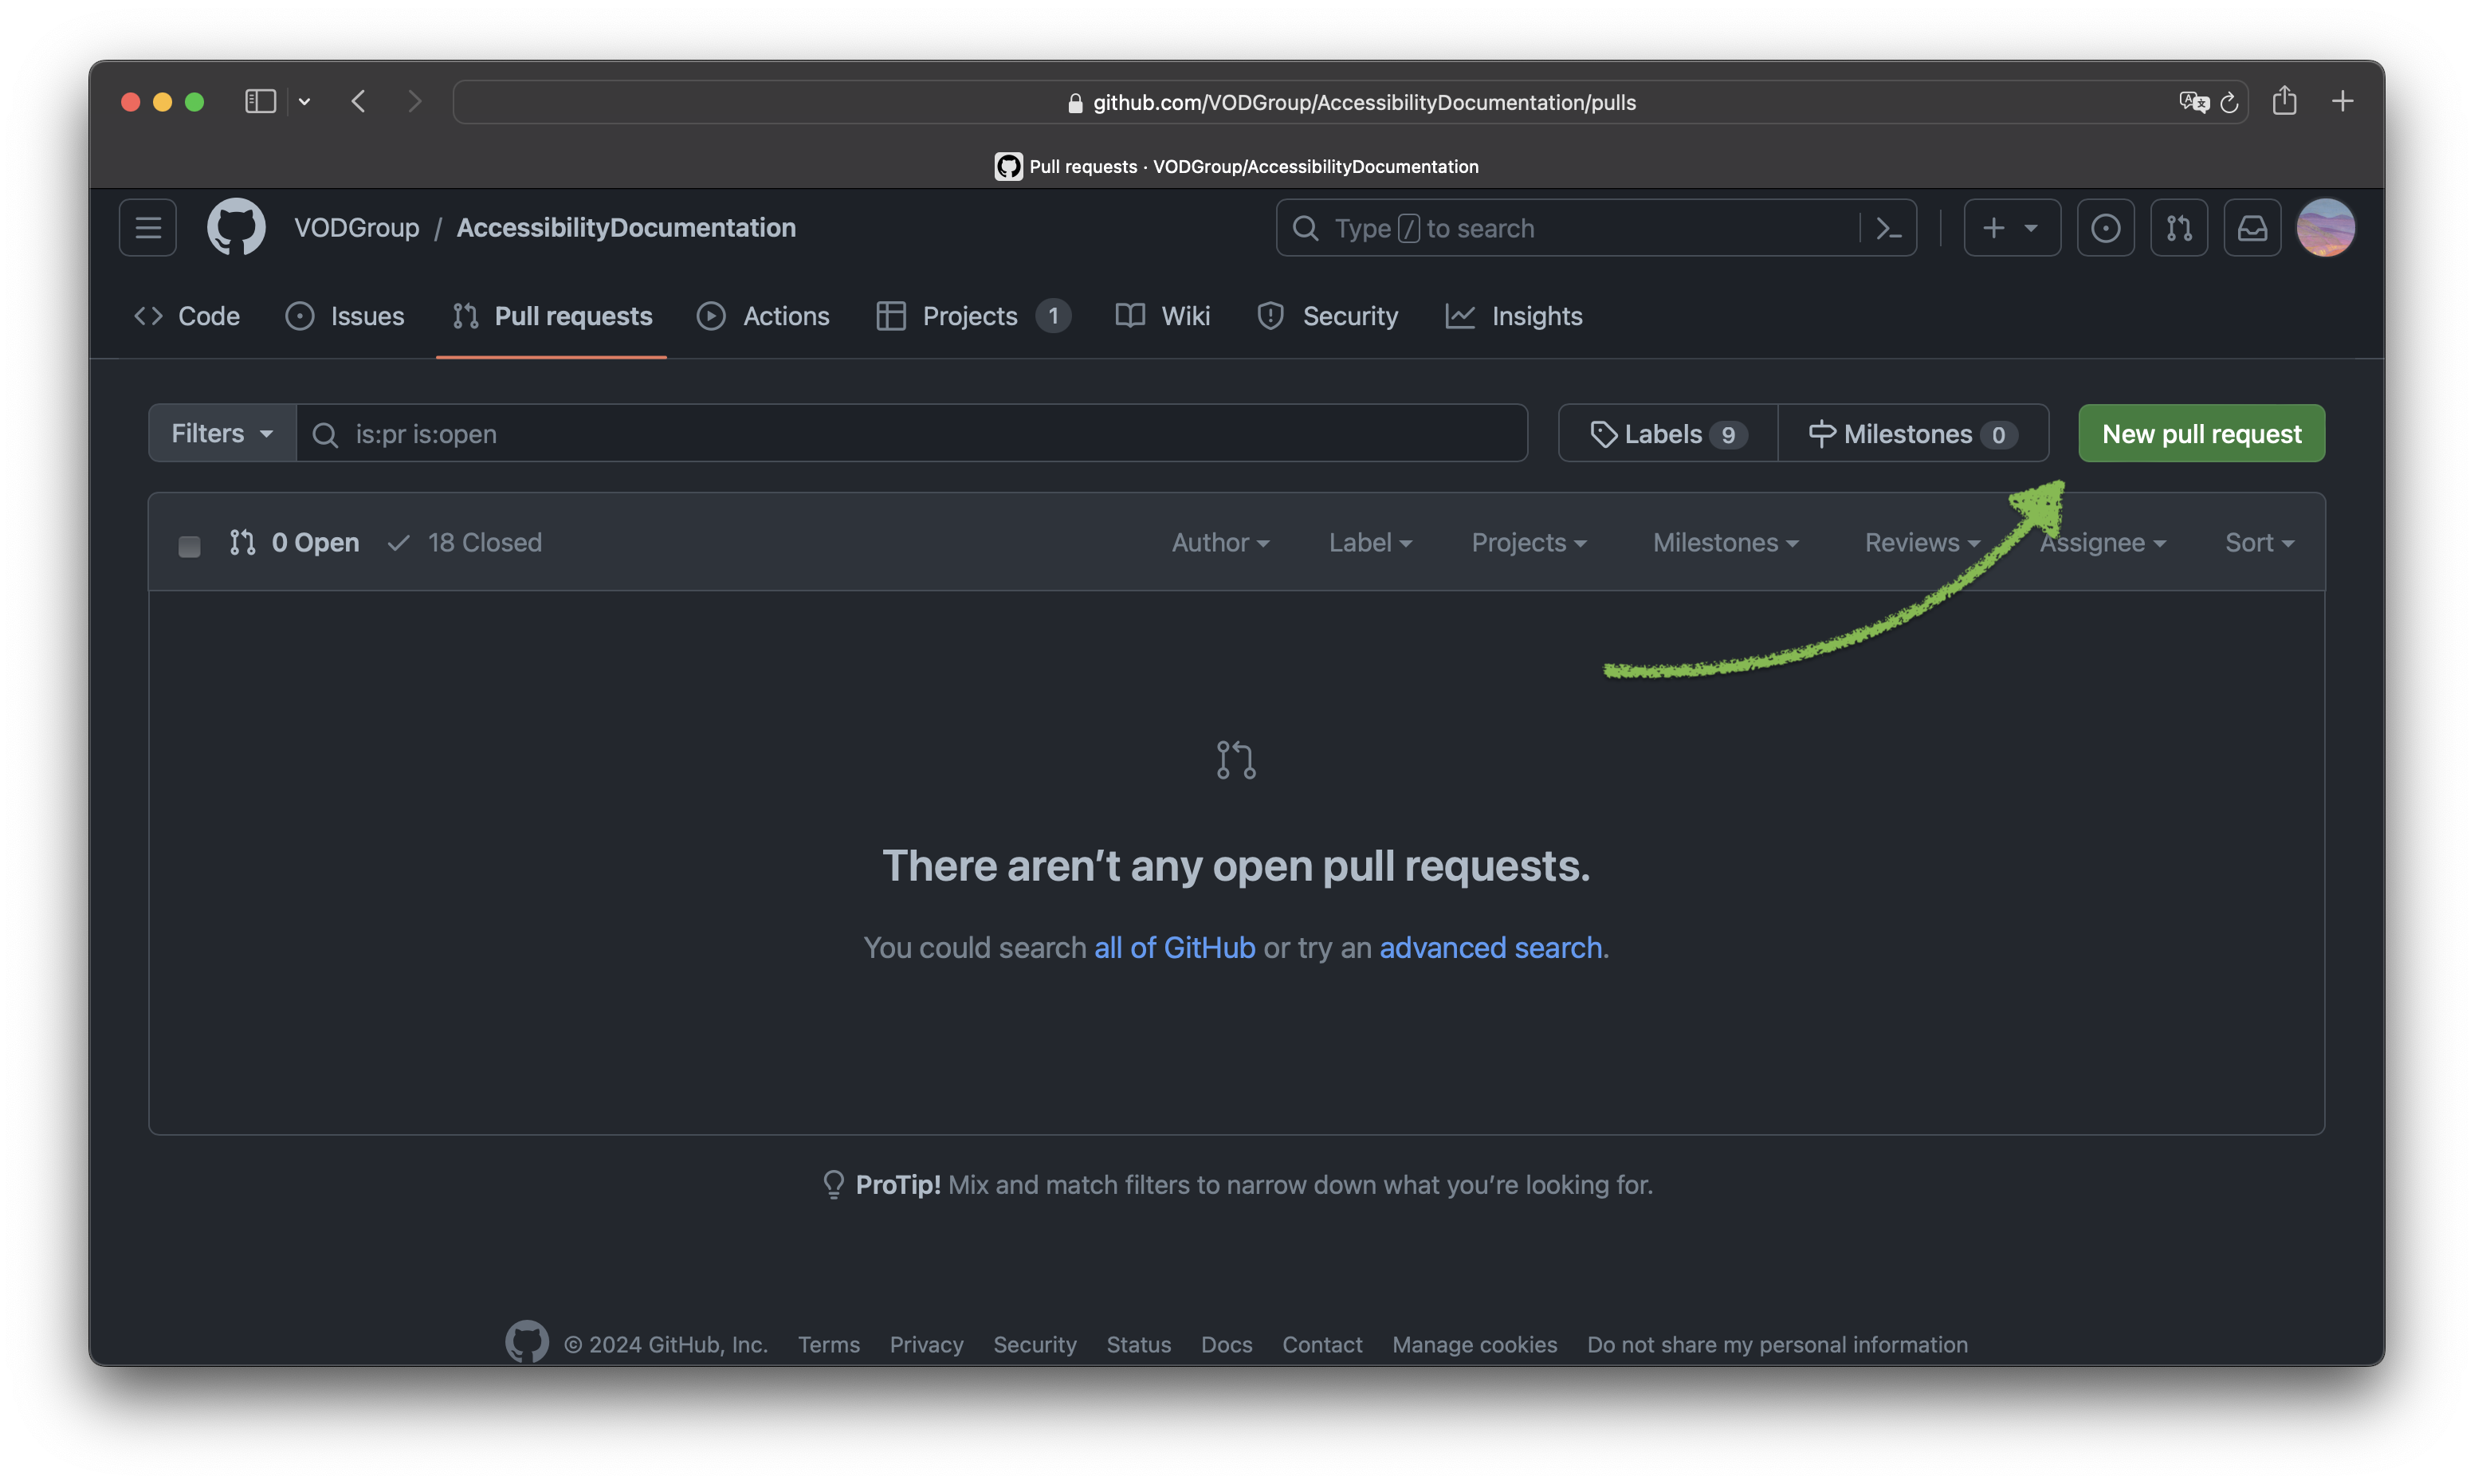Click the user profile avatar
Viewport: 2474px width, 1484px height.
pos(2325,228)
